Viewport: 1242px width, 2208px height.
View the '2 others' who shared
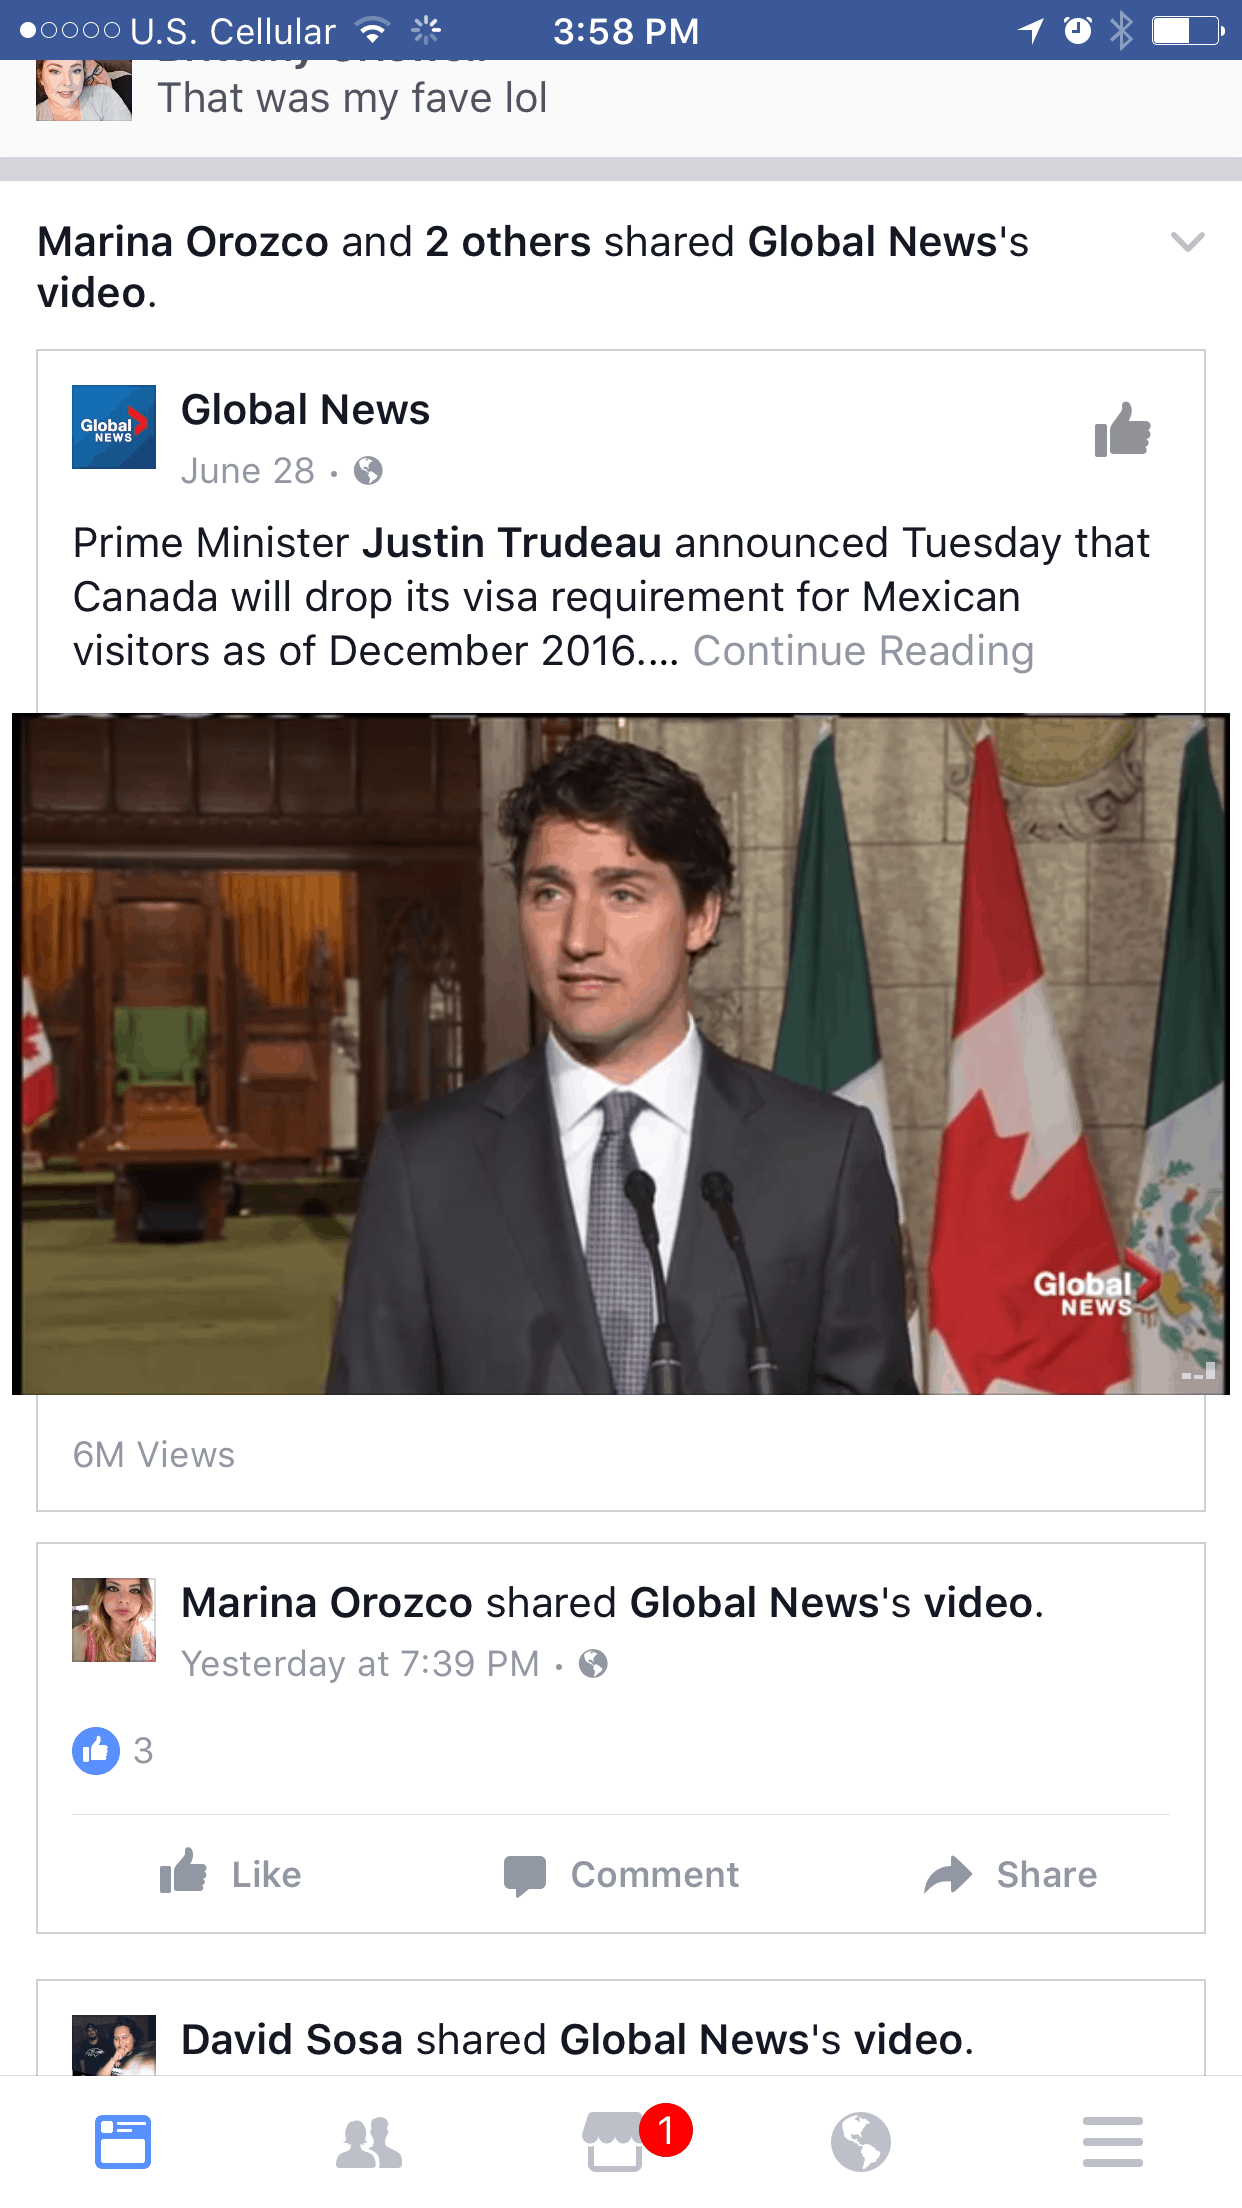point(508,242)
